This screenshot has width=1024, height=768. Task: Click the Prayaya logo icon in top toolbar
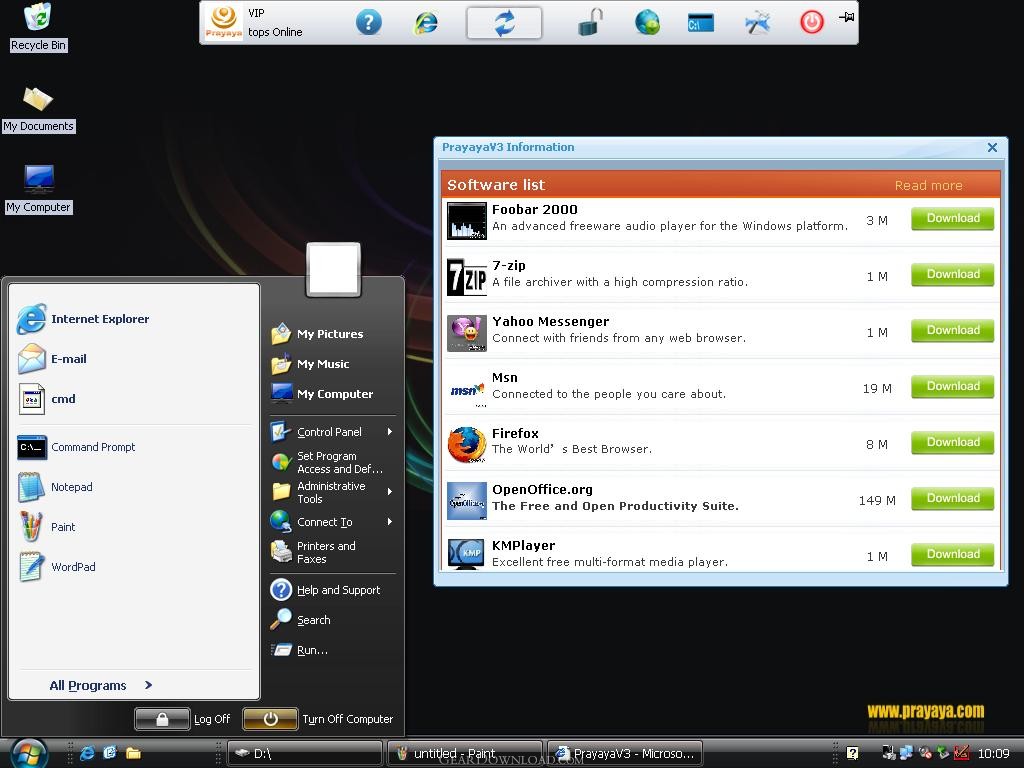point(223,22)
